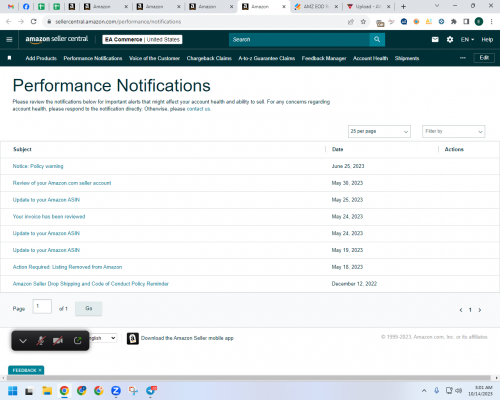This screenshot has height=400, width=500.
Task: Click the search magnifier button
Action: tap(377, 40)
